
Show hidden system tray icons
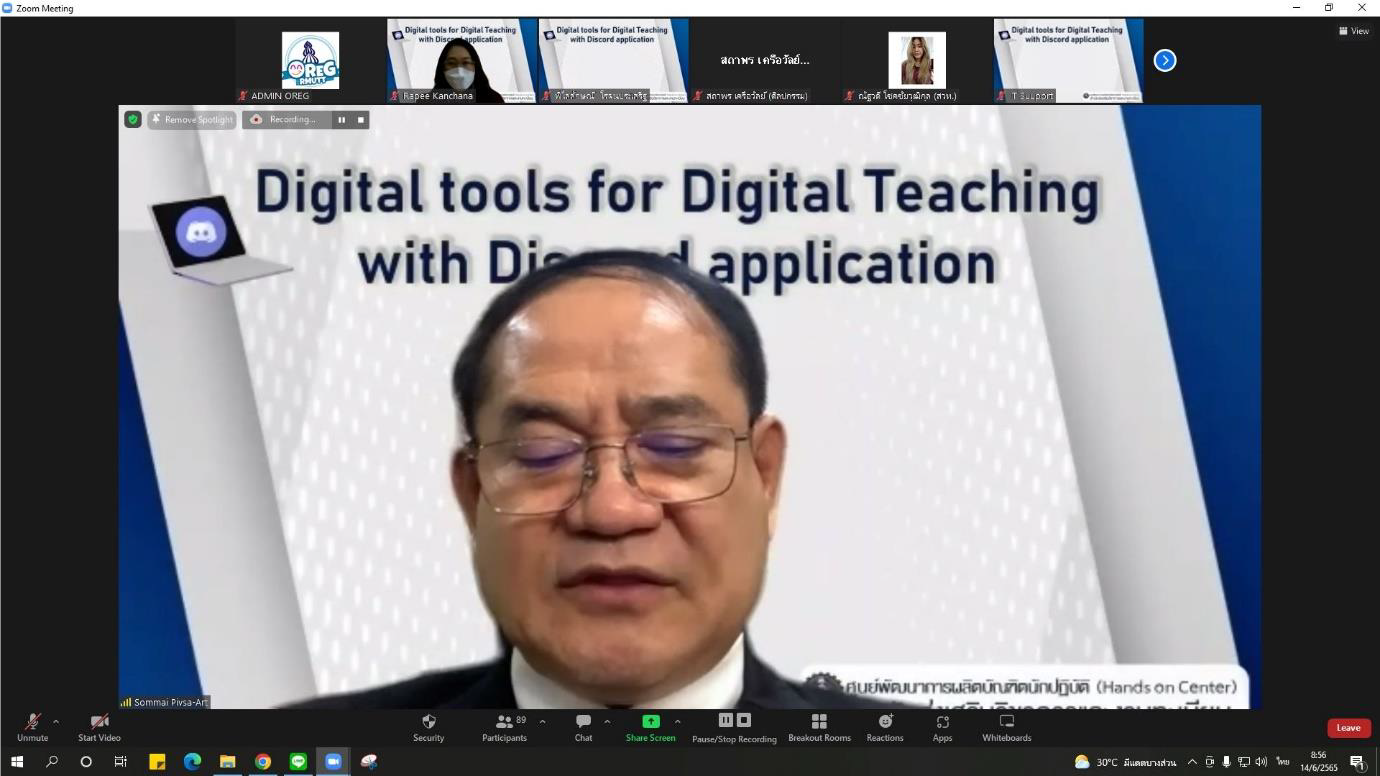tap(1192, 762)
